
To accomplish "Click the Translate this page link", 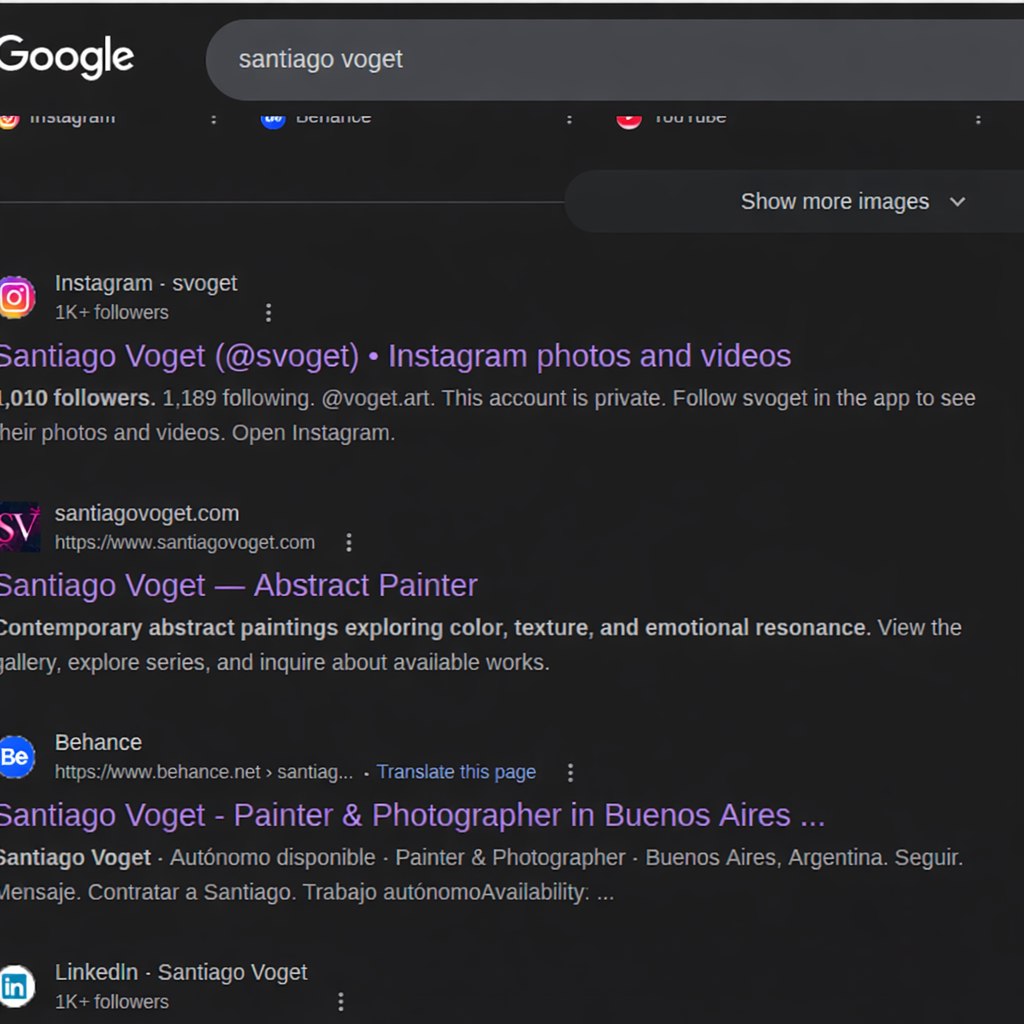I will (456, 772).
